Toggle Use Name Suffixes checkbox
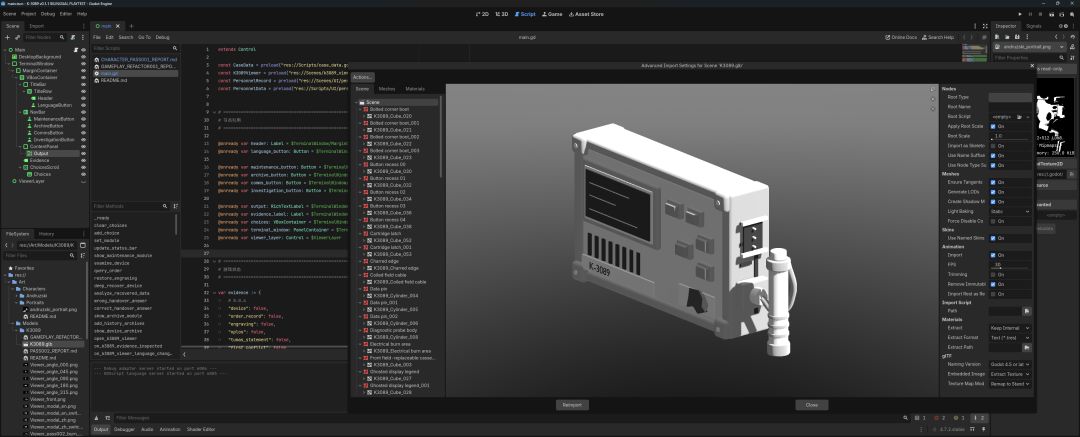This screenshot has height=437, width=1080. pos(993,156)
